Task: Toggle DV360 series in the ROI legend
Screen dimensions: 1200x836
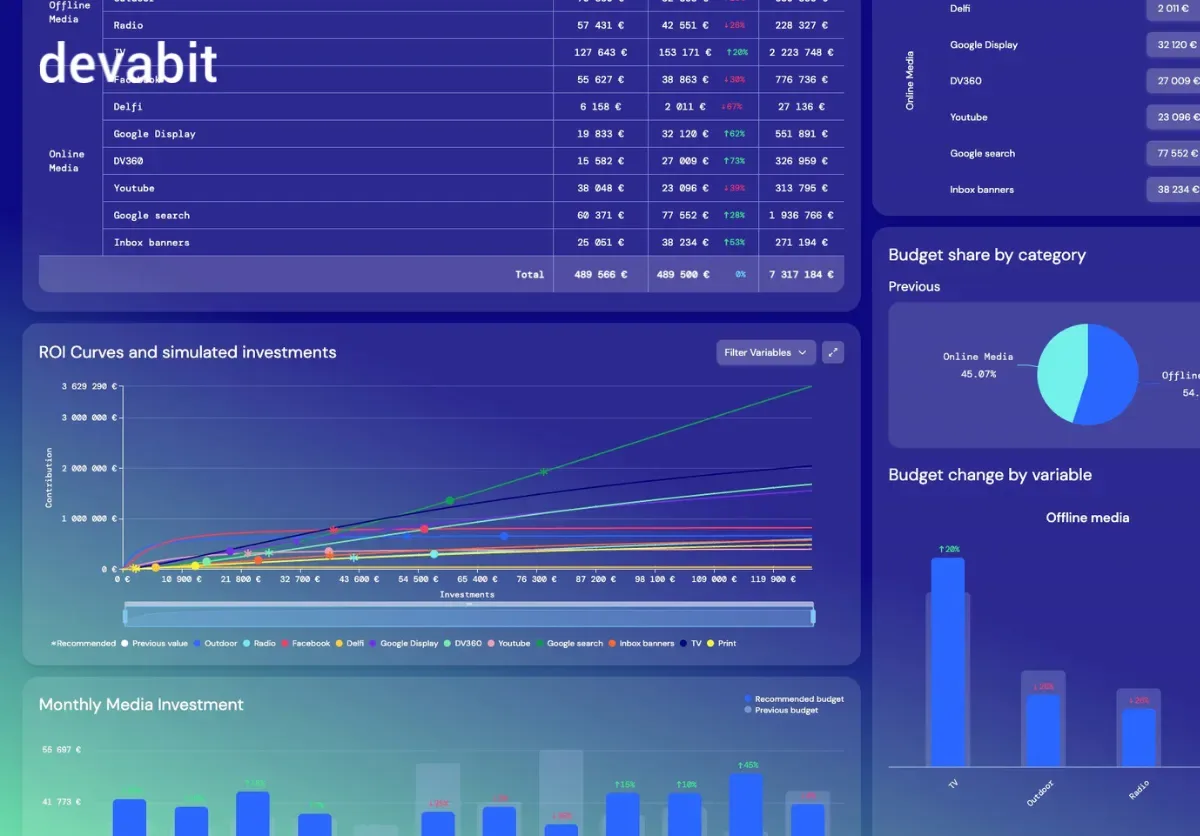Action: (x=463, y=643)
